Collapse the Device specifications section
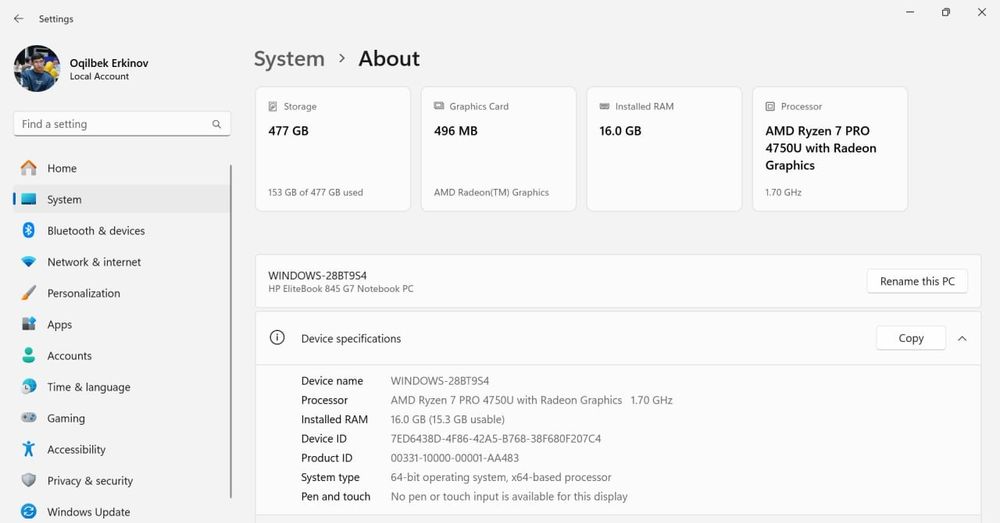Viewport: 1000px width, 523px height. pyautogui.click(x=962, y=339)
